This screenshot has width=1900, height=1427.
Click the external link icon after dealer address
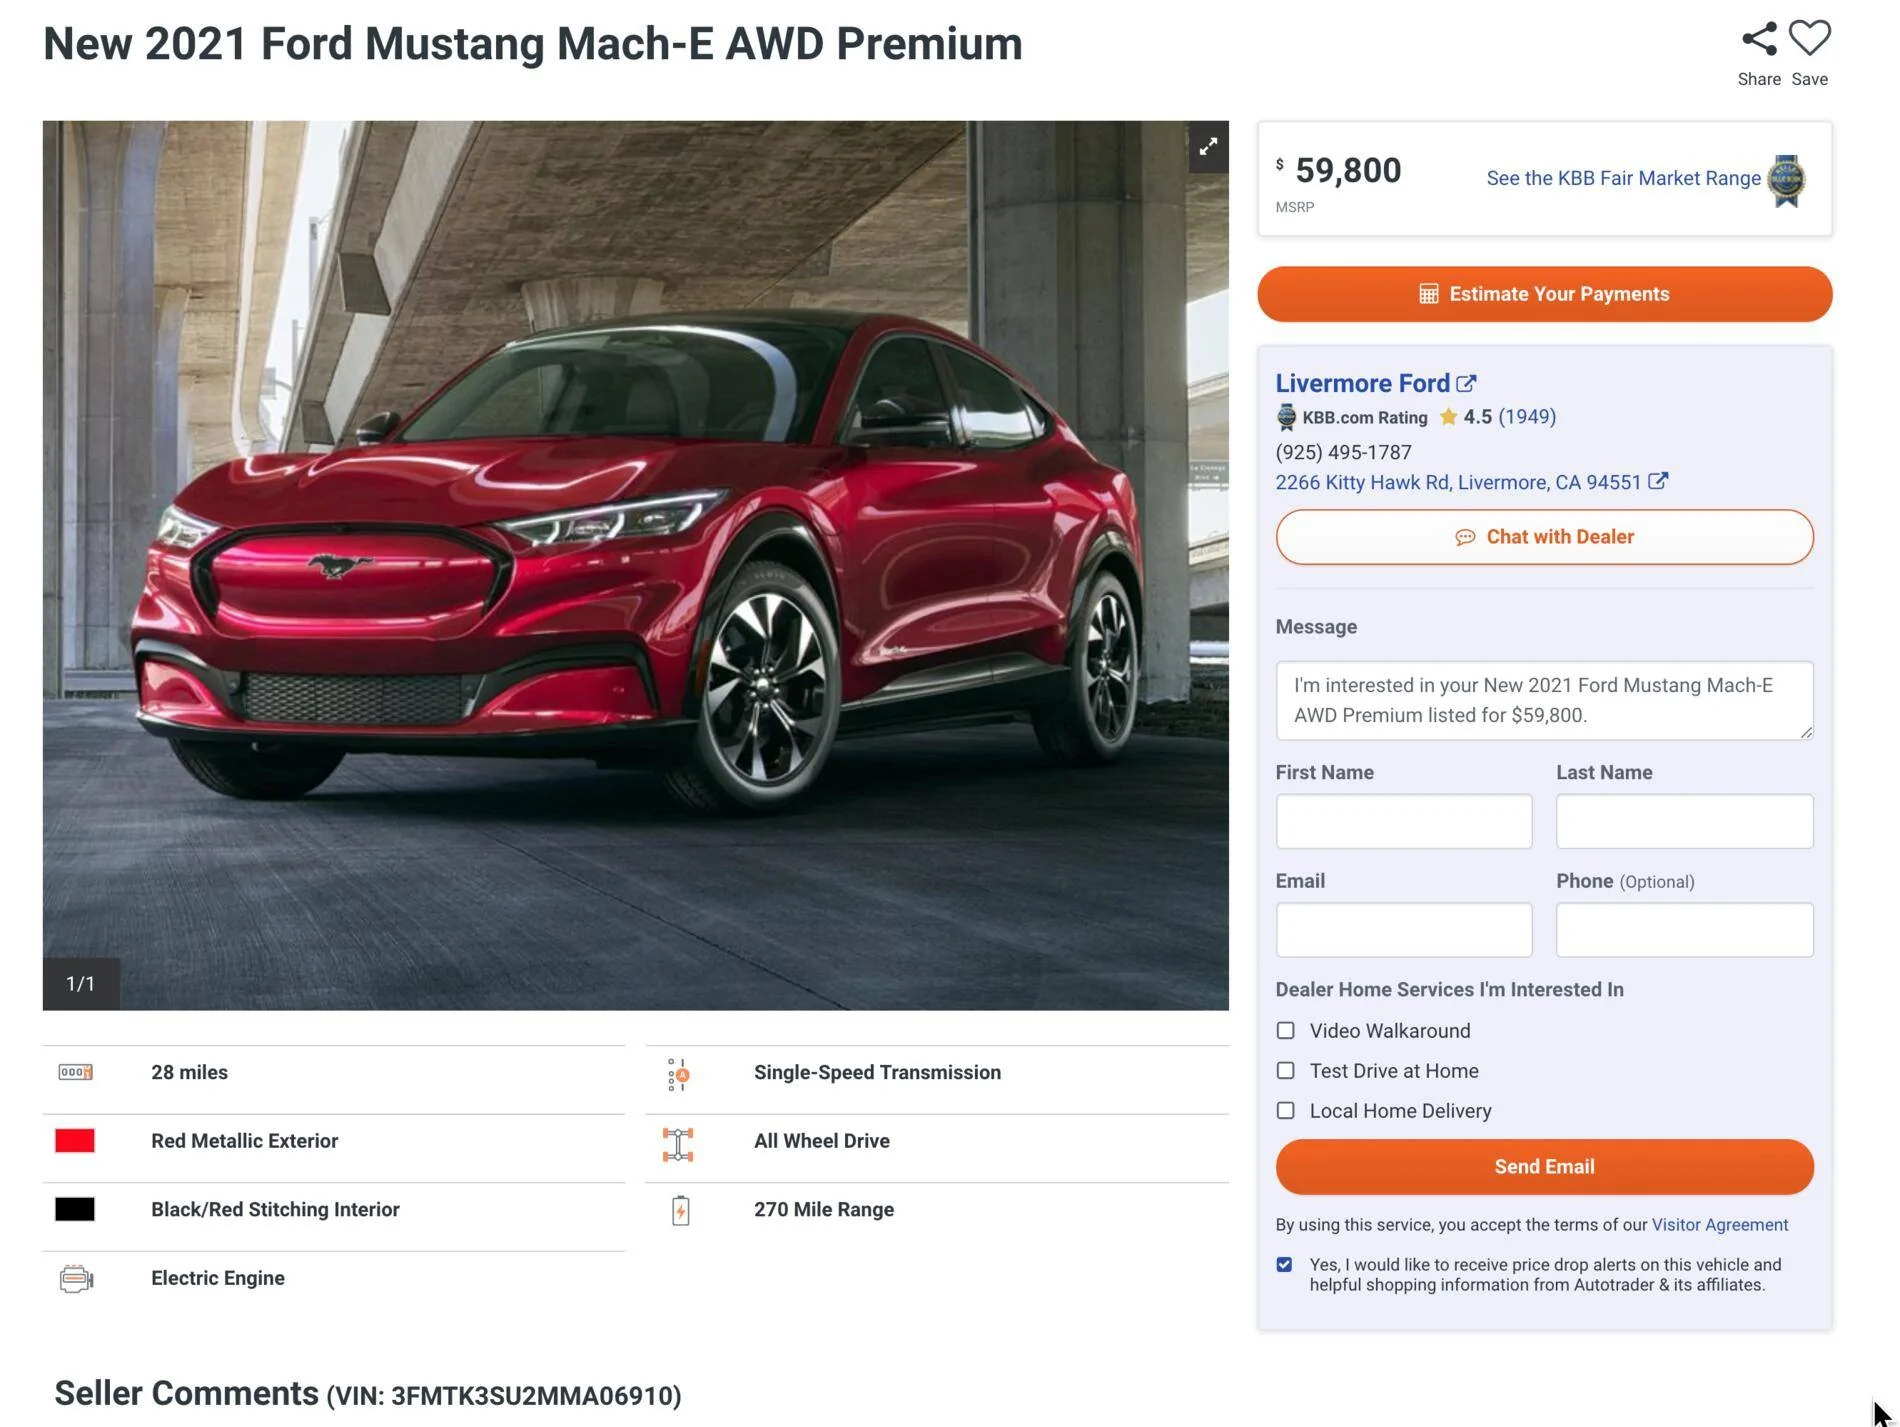1658,481
